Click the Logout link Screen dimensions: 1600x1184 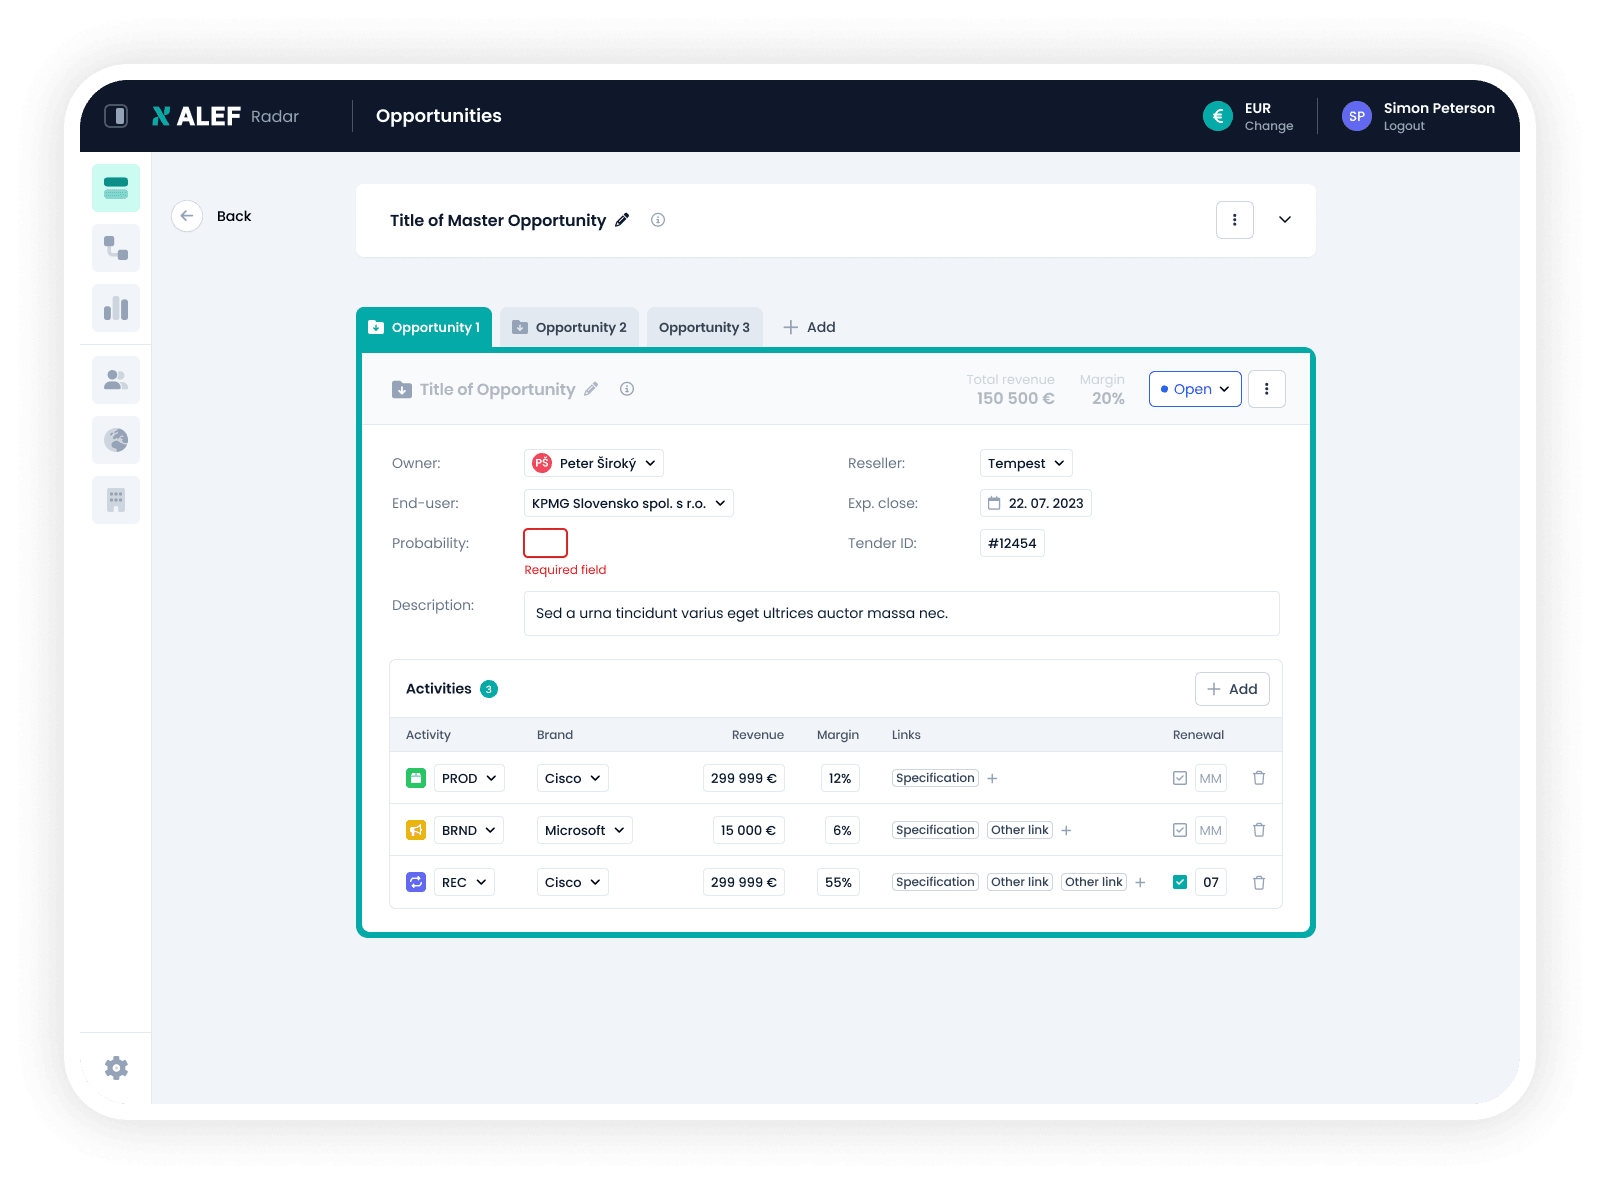(1404, 126)
